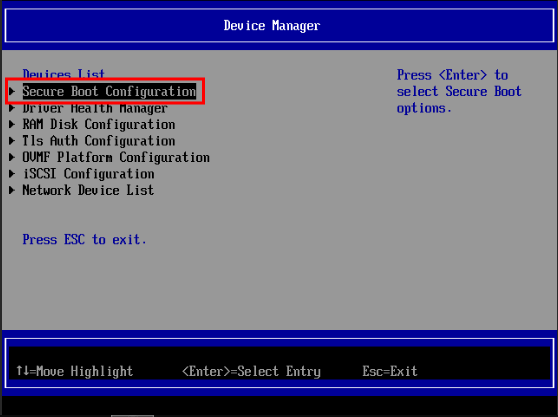This screenshot has width=558, height=417.
Task: Open OVMF Platform Configuration entry
Action: (x=116, y=157)
